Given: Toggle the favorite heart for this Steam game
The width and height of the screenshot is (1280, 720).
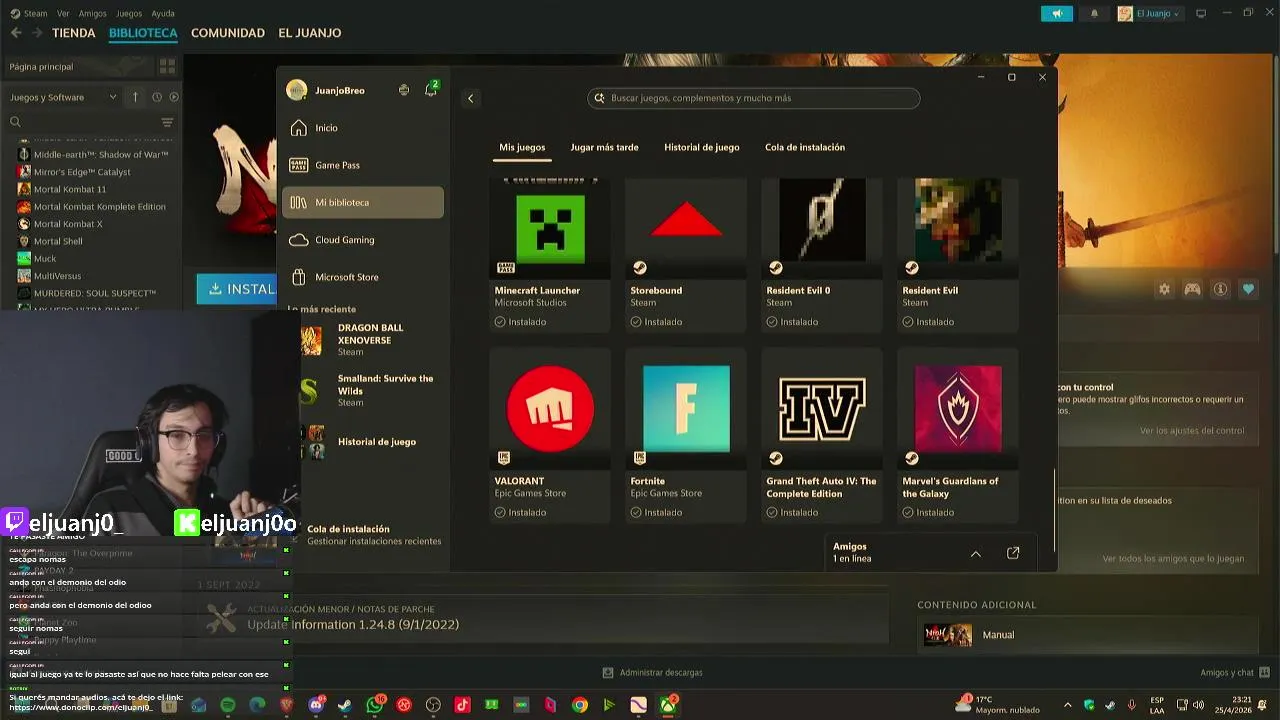Looking at the screenshot, I should pyautogui.click(x=1248, y=289).
